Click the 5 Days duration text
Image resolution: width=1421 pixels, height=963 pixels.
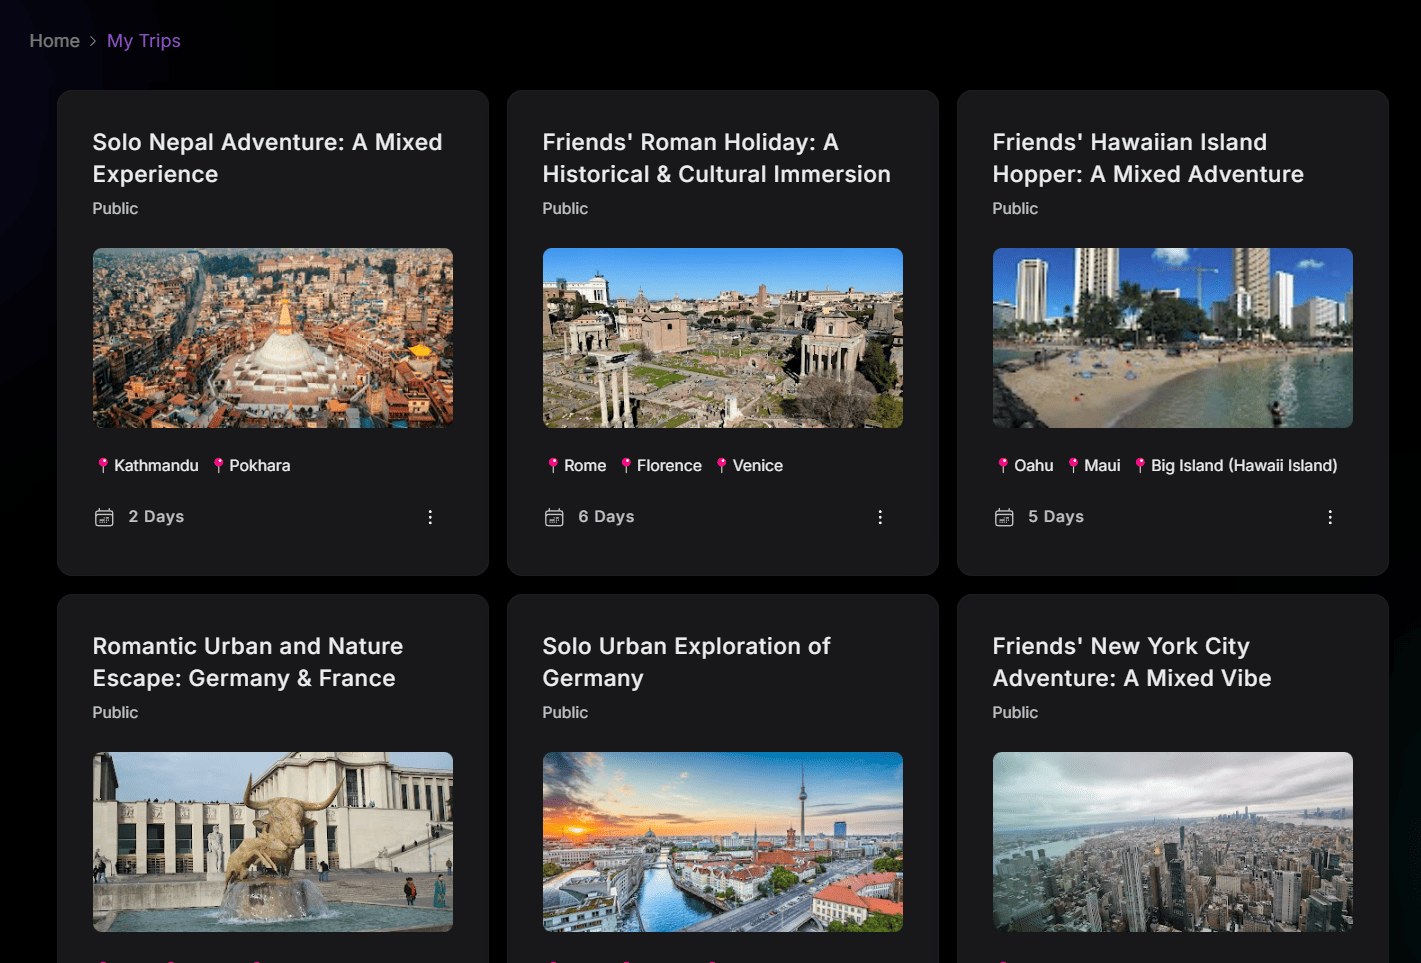(x=1056, y=517)
